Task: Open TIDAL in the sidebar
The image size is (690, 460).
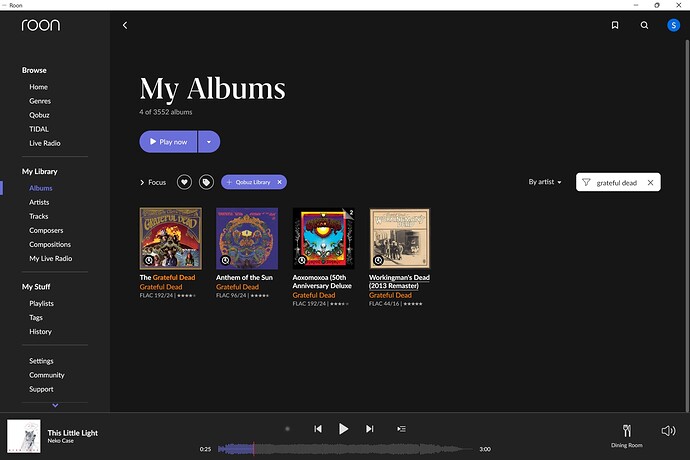Action: pos(39,129)
